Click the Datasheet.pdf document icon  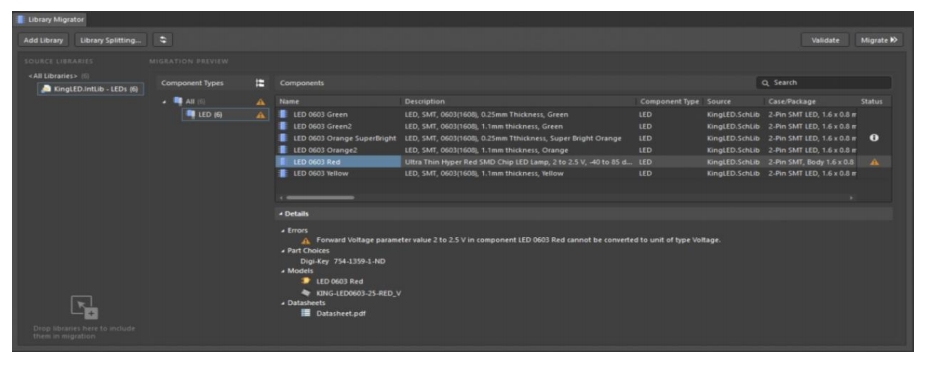306,313
